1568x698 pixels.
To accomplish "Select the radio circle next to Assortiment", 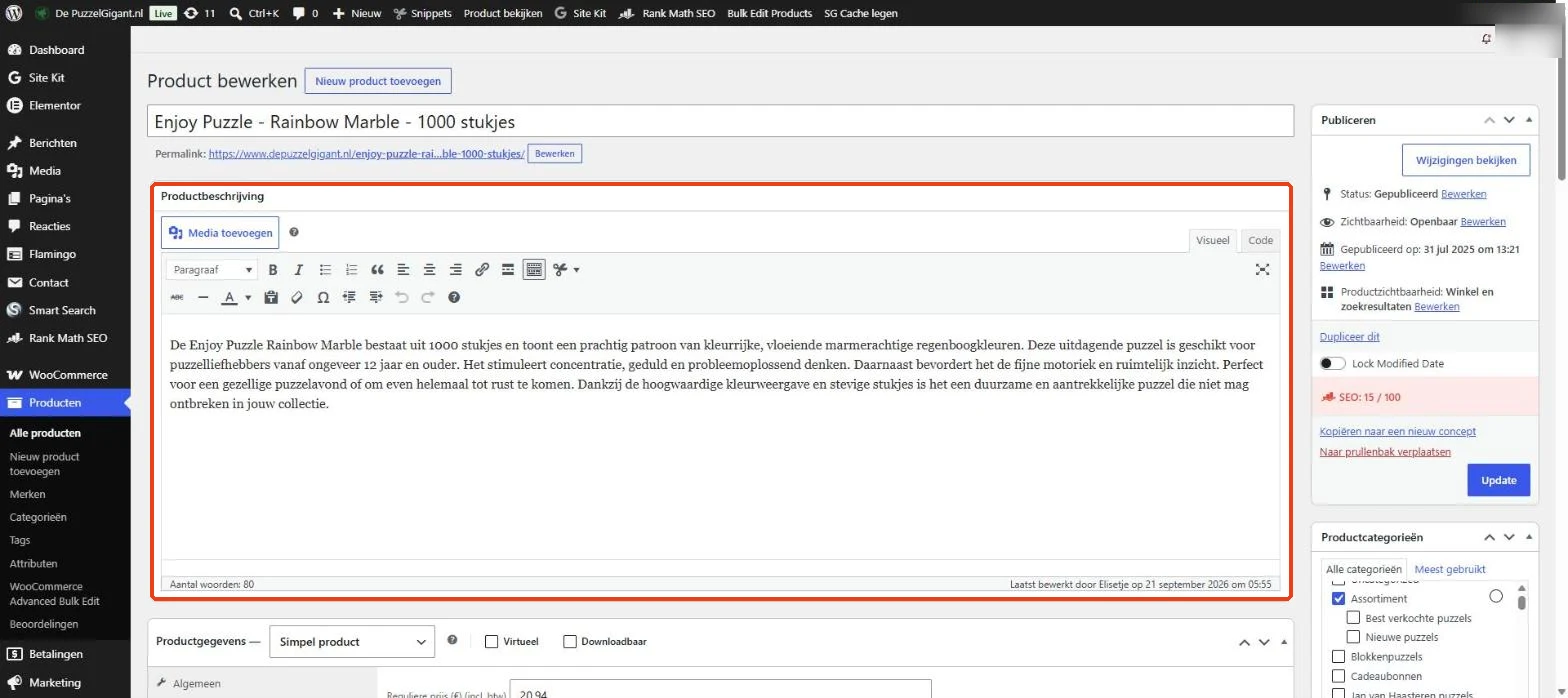I will pos(1496,597).
